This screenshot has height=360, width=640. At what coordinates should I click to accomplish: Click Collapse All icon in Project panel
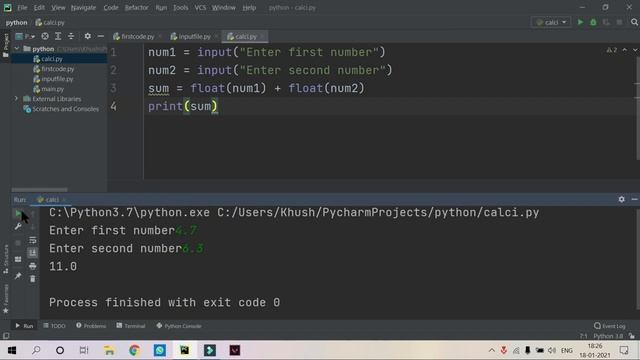point(71,36)
